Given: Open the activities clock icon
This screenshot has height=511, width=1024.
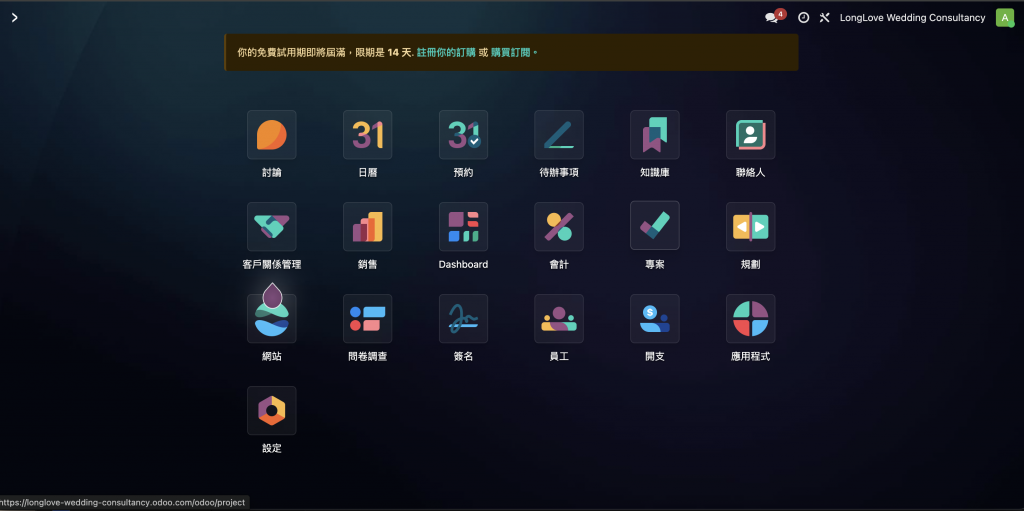Looking at the screenshot, I should pos(804,18).
